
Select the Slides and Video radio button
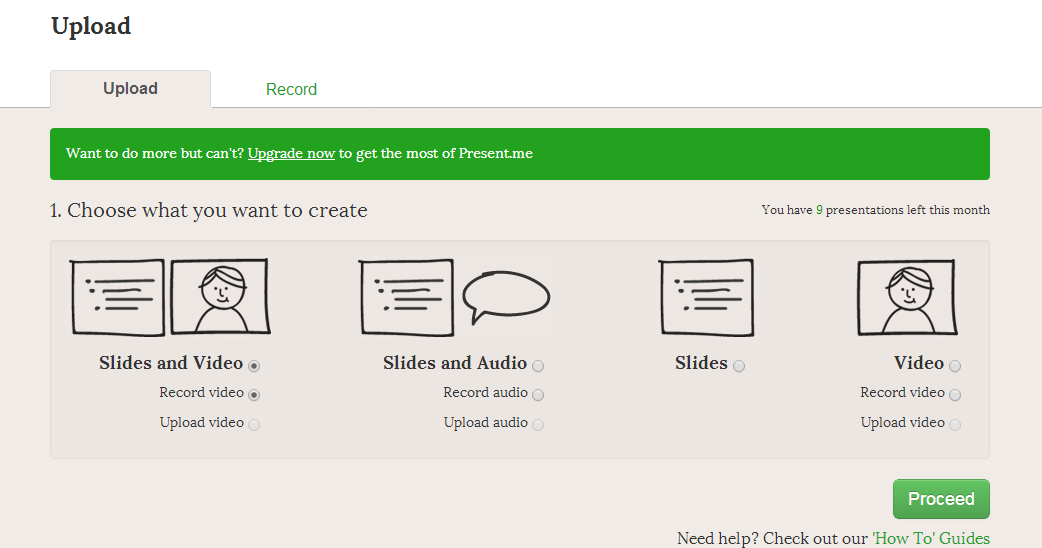254,365
